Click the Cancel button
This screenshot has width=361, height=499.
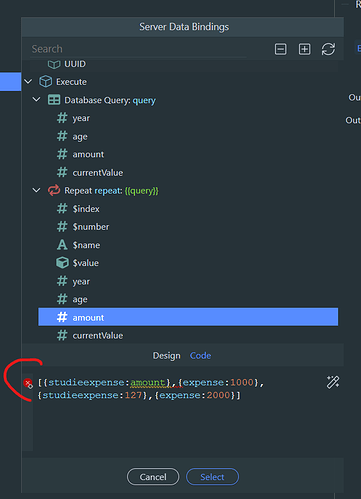coord(153,477)
